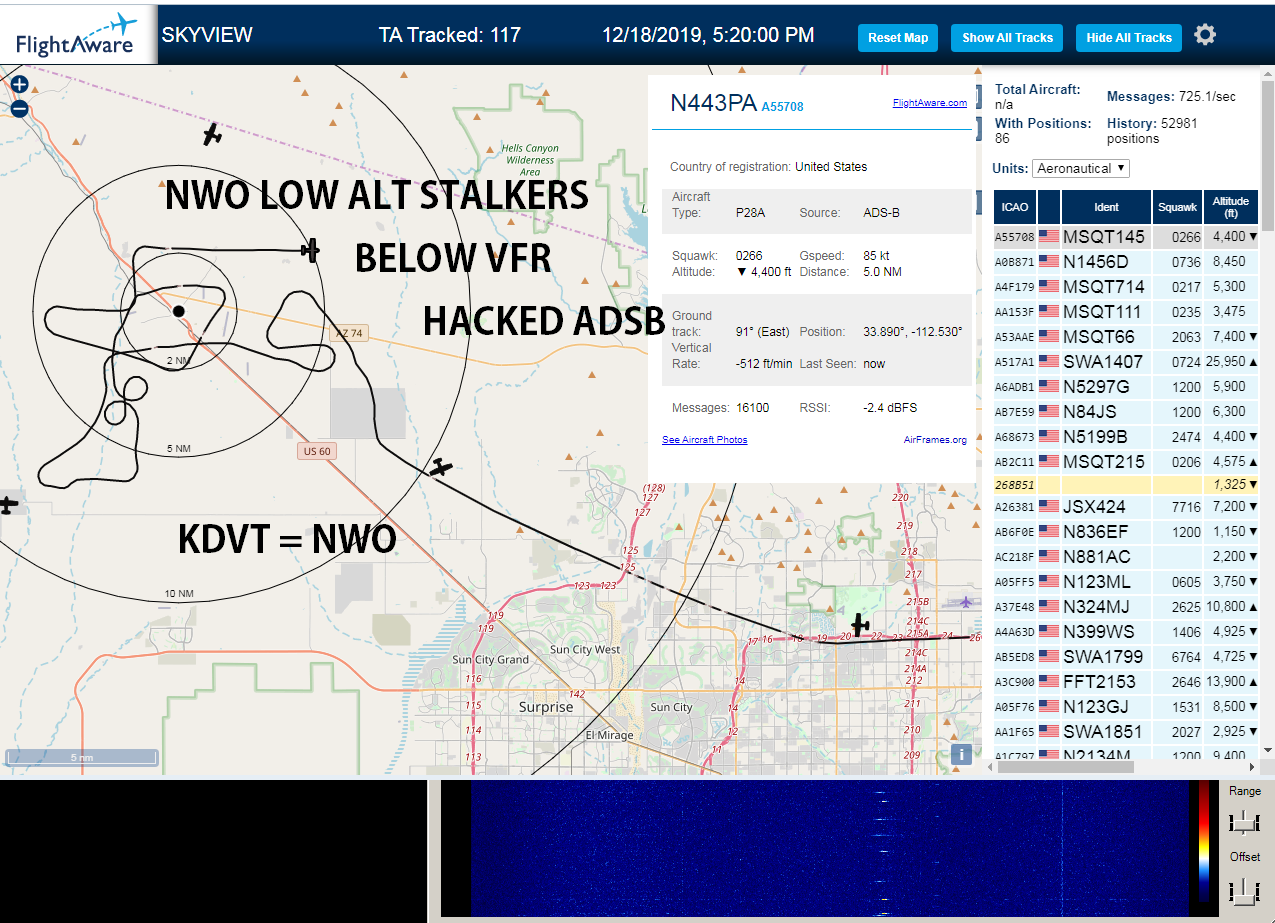Sort table by ICAO column
The width and height of the screenshot is (1275, 923).
[x=1014, y=207]
